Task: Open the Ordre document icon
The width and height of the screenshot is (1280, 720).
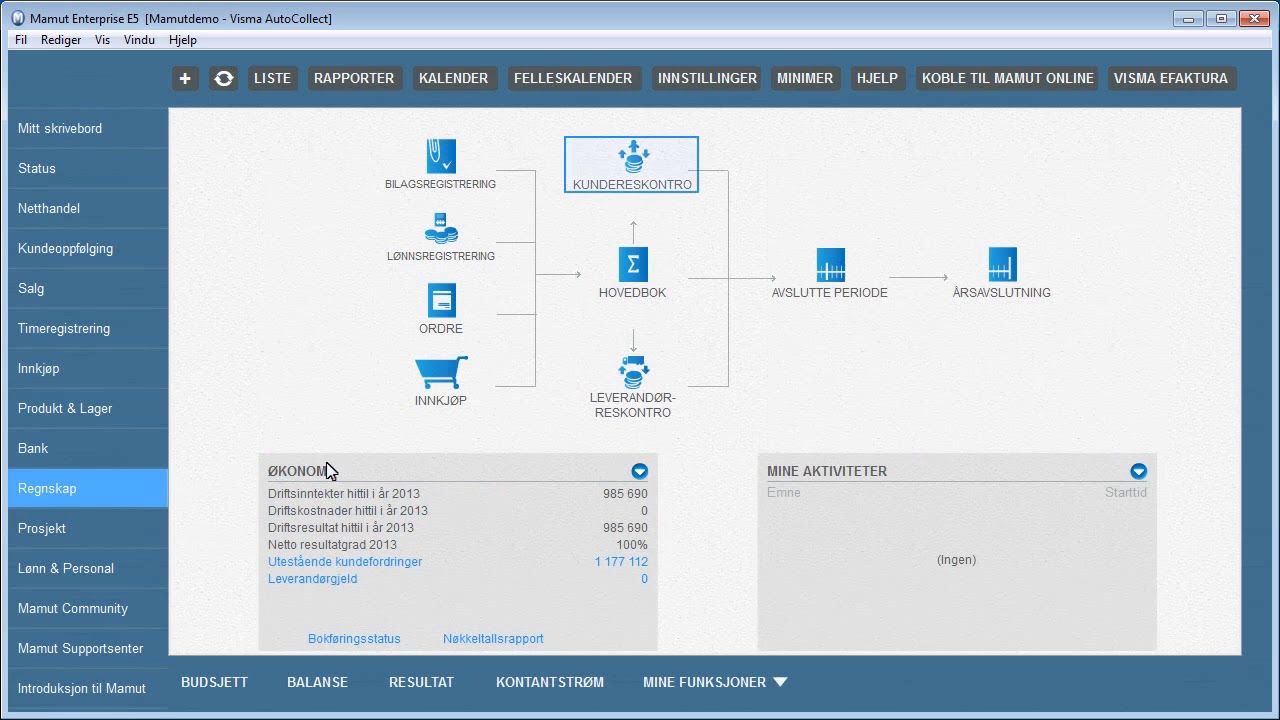Action: coord(441,300)
